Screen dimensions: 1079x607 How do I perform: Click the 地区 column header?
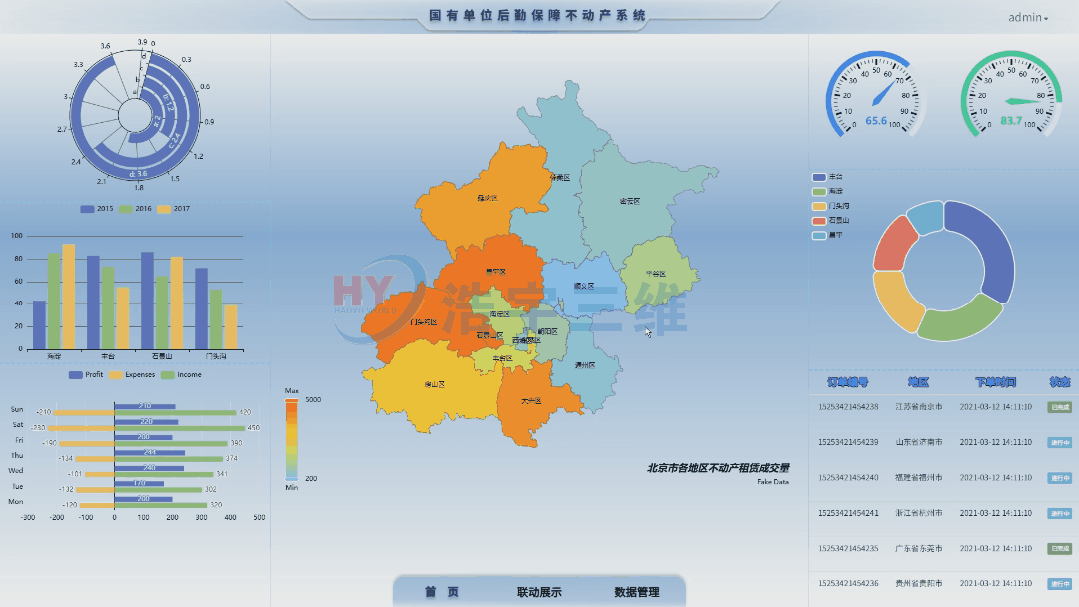click(x=918, y=382)
